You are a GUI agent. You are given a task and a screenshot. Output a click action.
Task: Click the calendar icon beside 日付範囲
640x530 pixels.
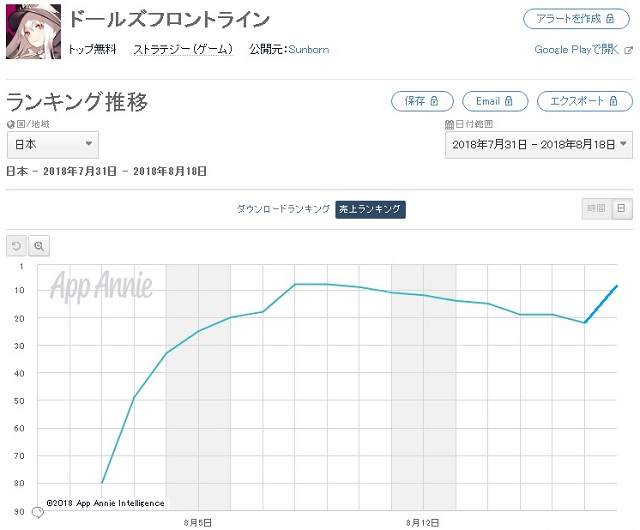tap(448, 124)
